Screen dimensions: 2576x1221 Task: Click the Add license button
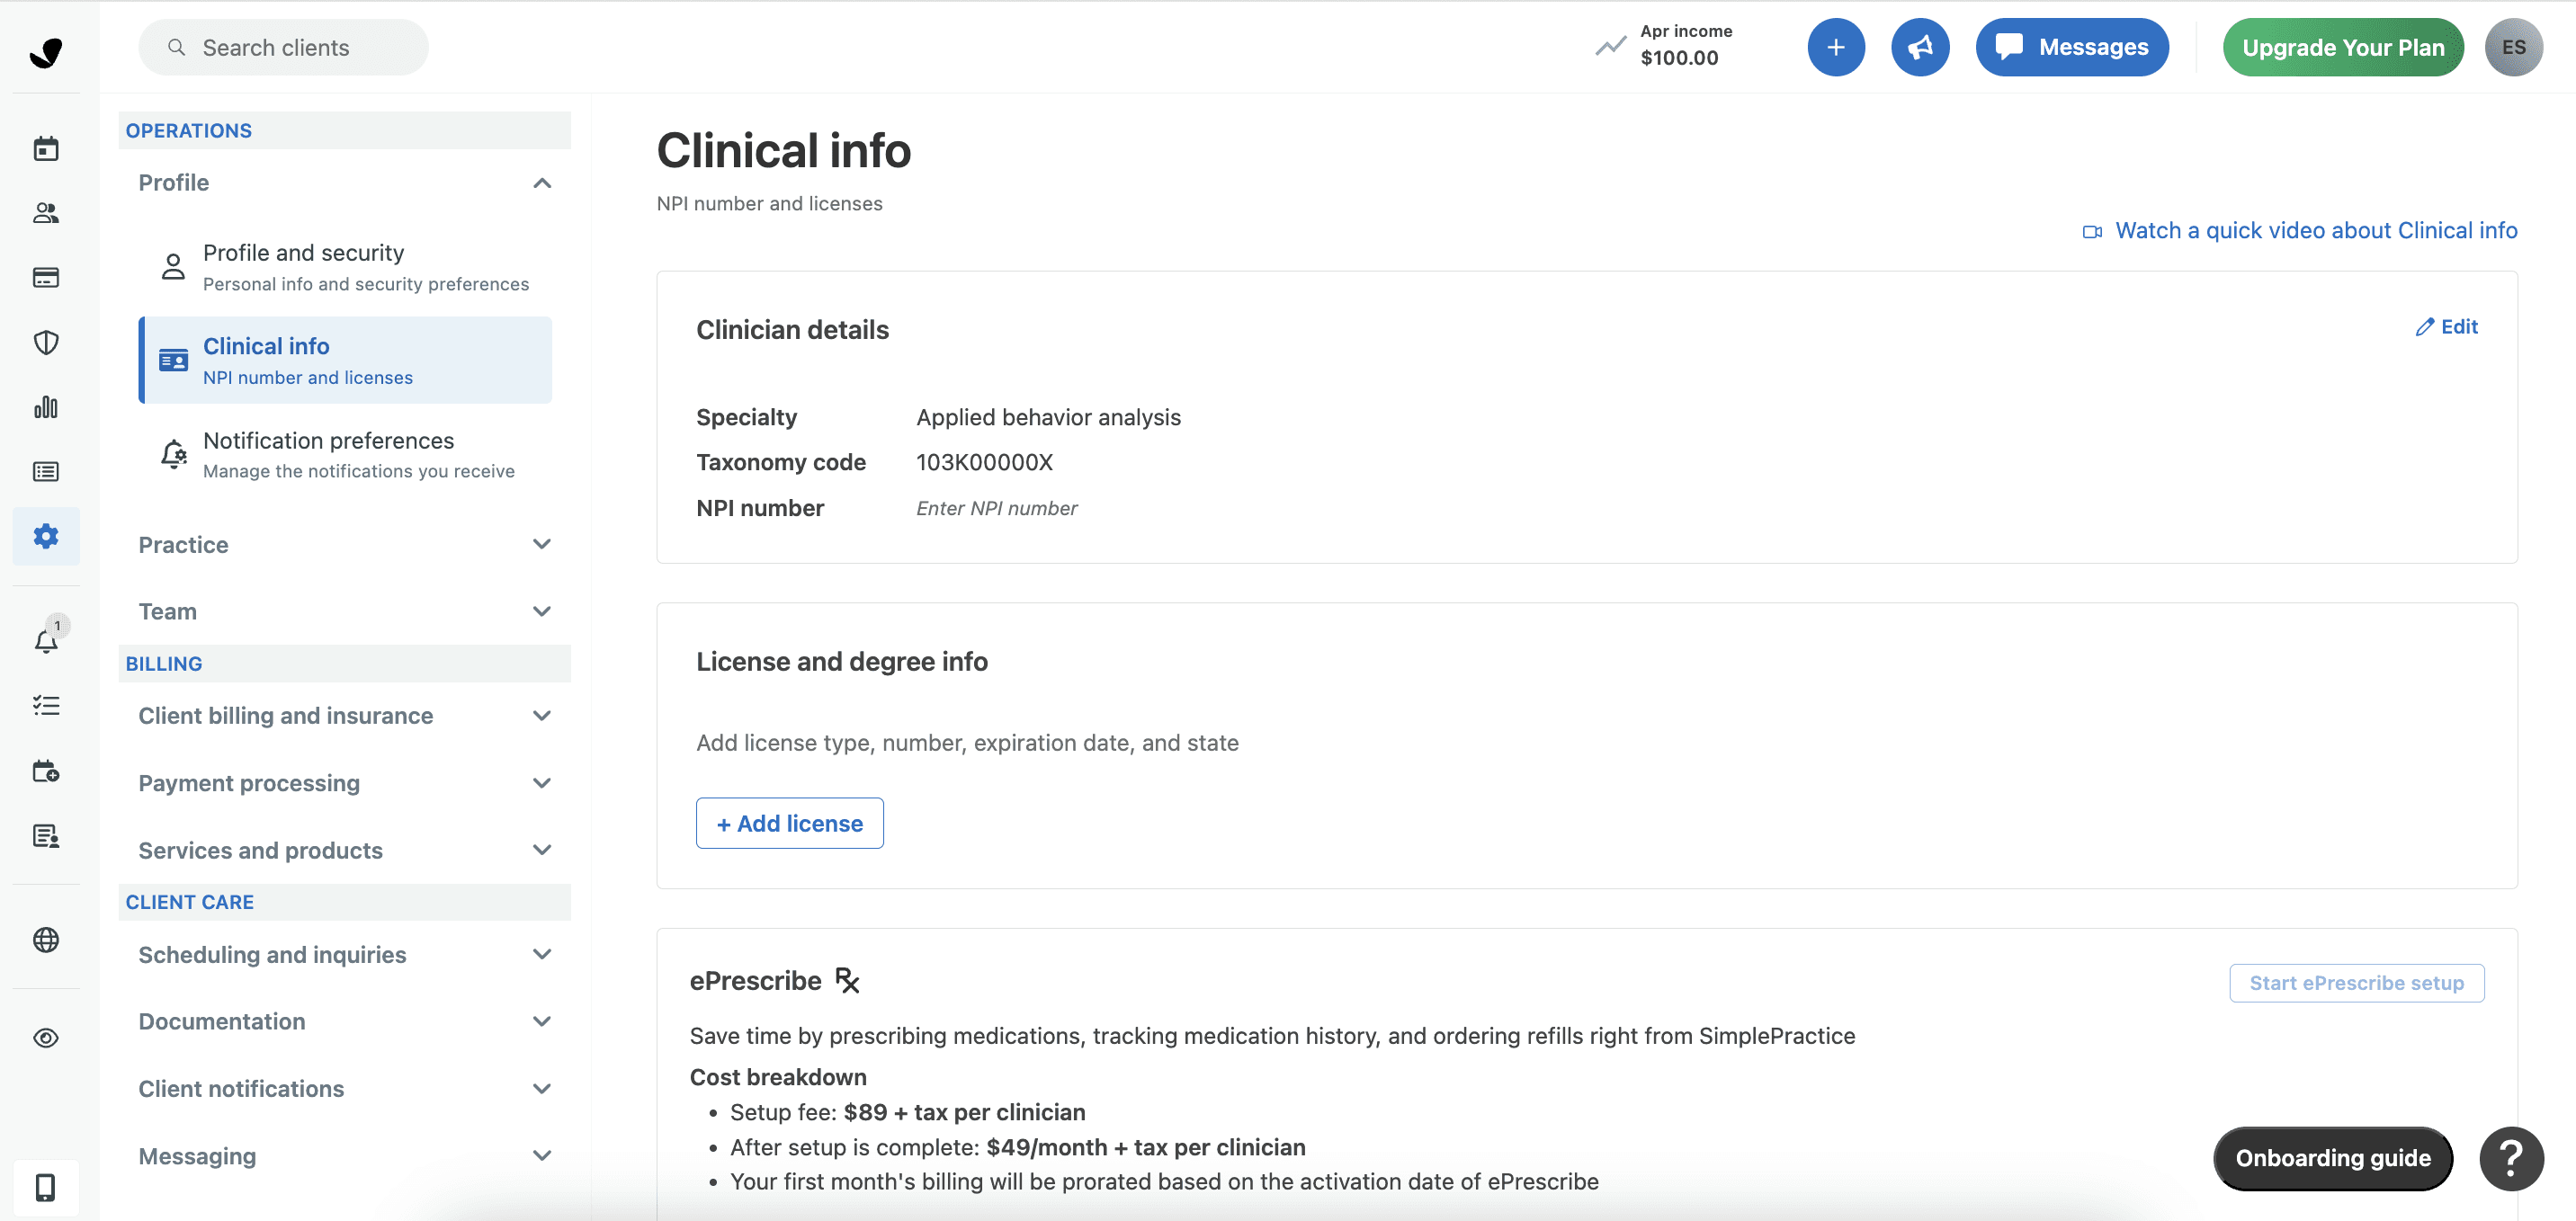[789, 823]
